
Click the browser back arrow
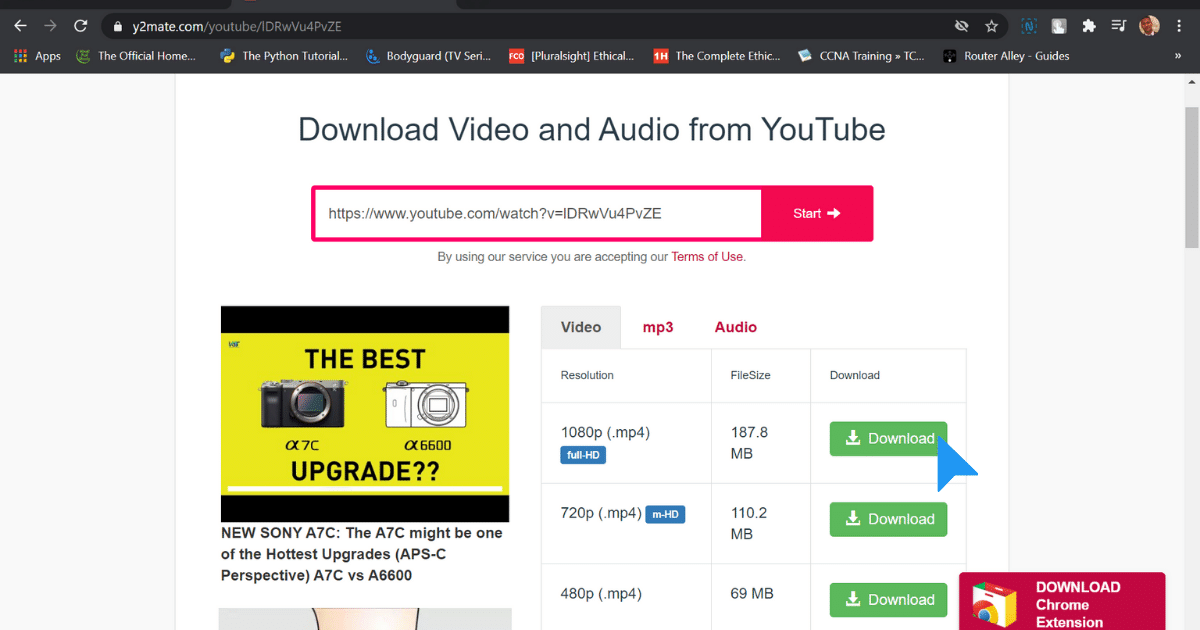pyautogui.click(x=20, y=26)
